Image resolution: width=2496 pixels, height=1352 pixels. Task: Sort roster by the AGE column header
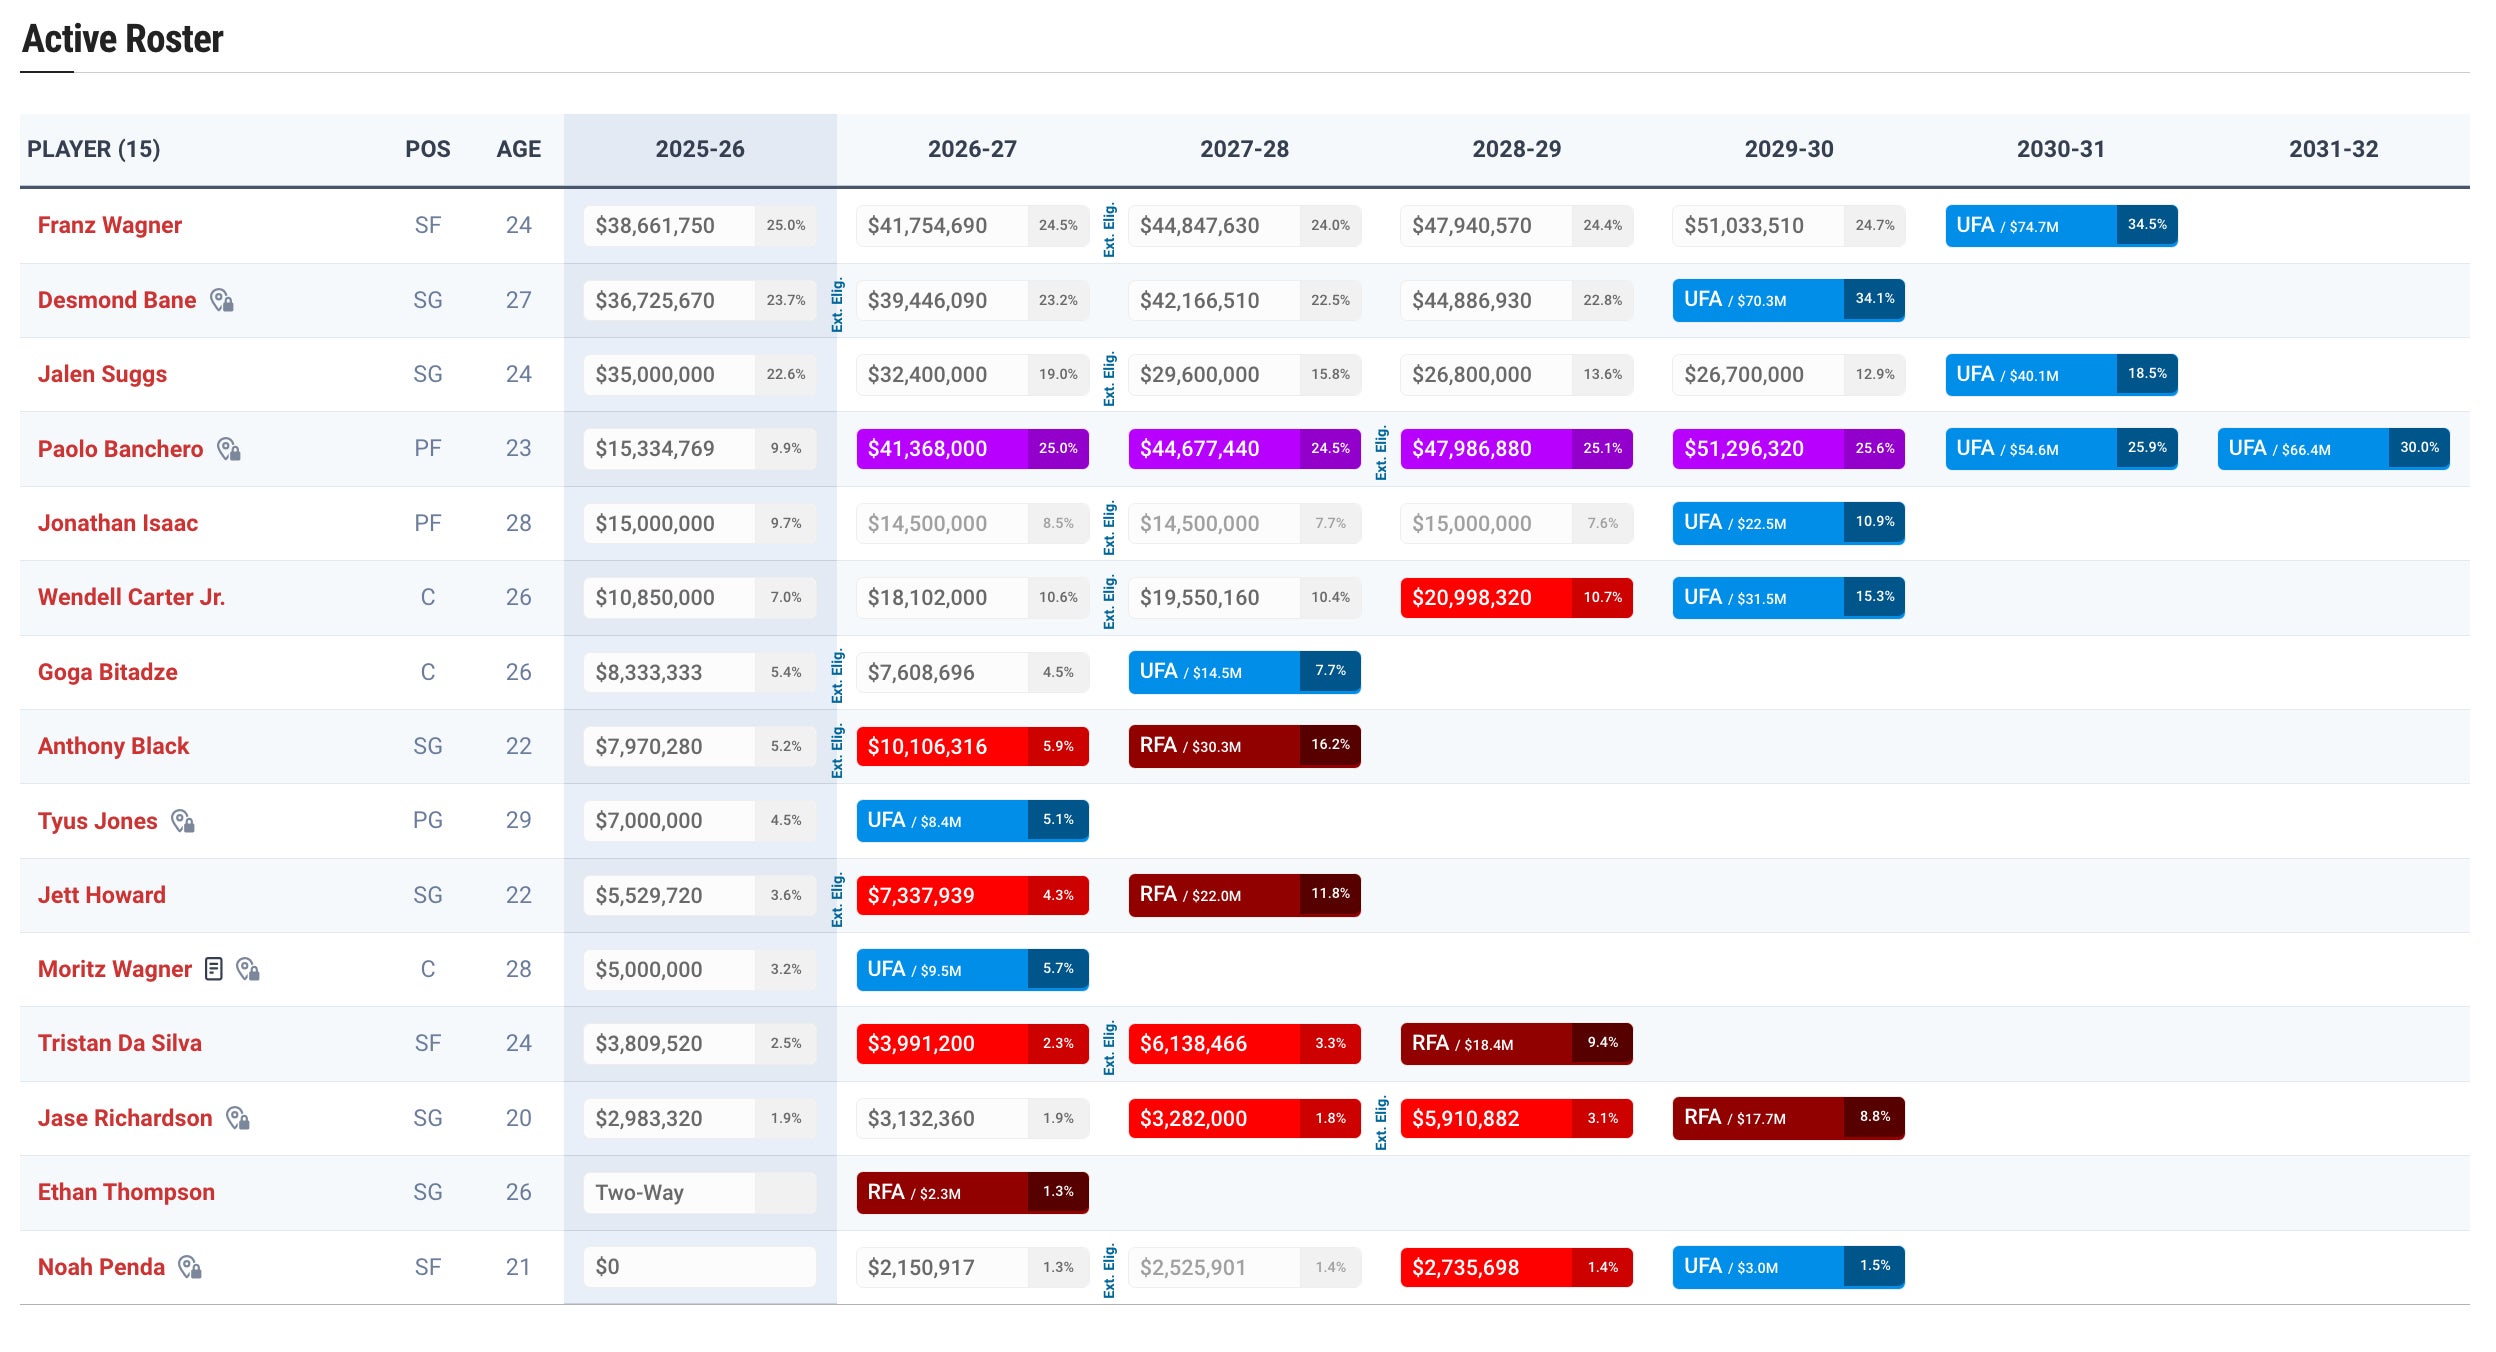pyautogui.click(x=518, y=149)
